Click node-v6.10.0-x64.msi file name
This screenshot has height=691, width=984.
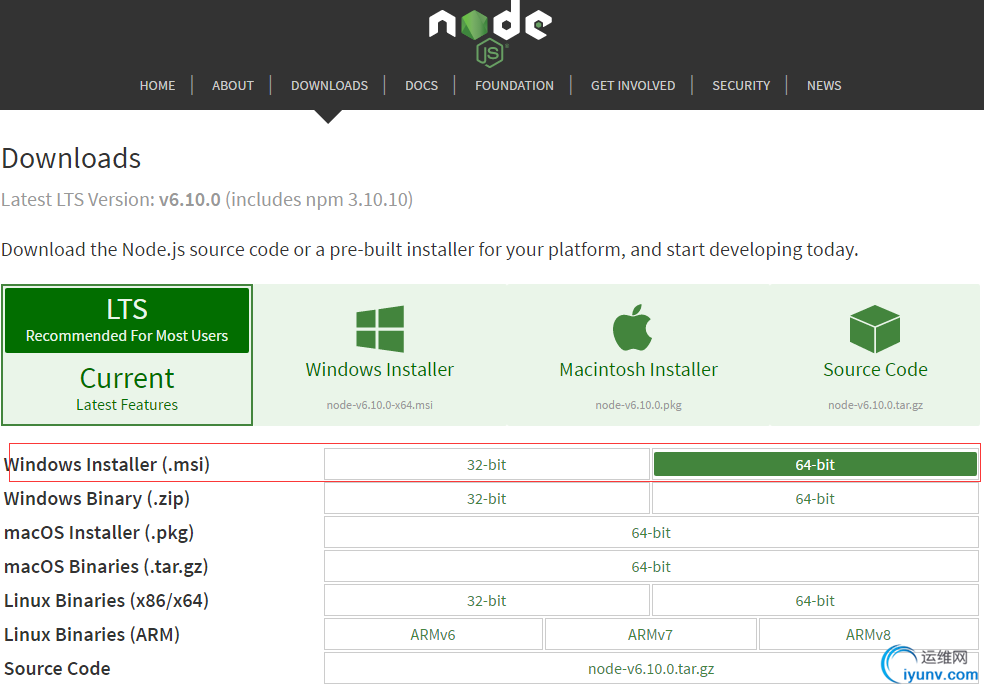coord(380,405)
